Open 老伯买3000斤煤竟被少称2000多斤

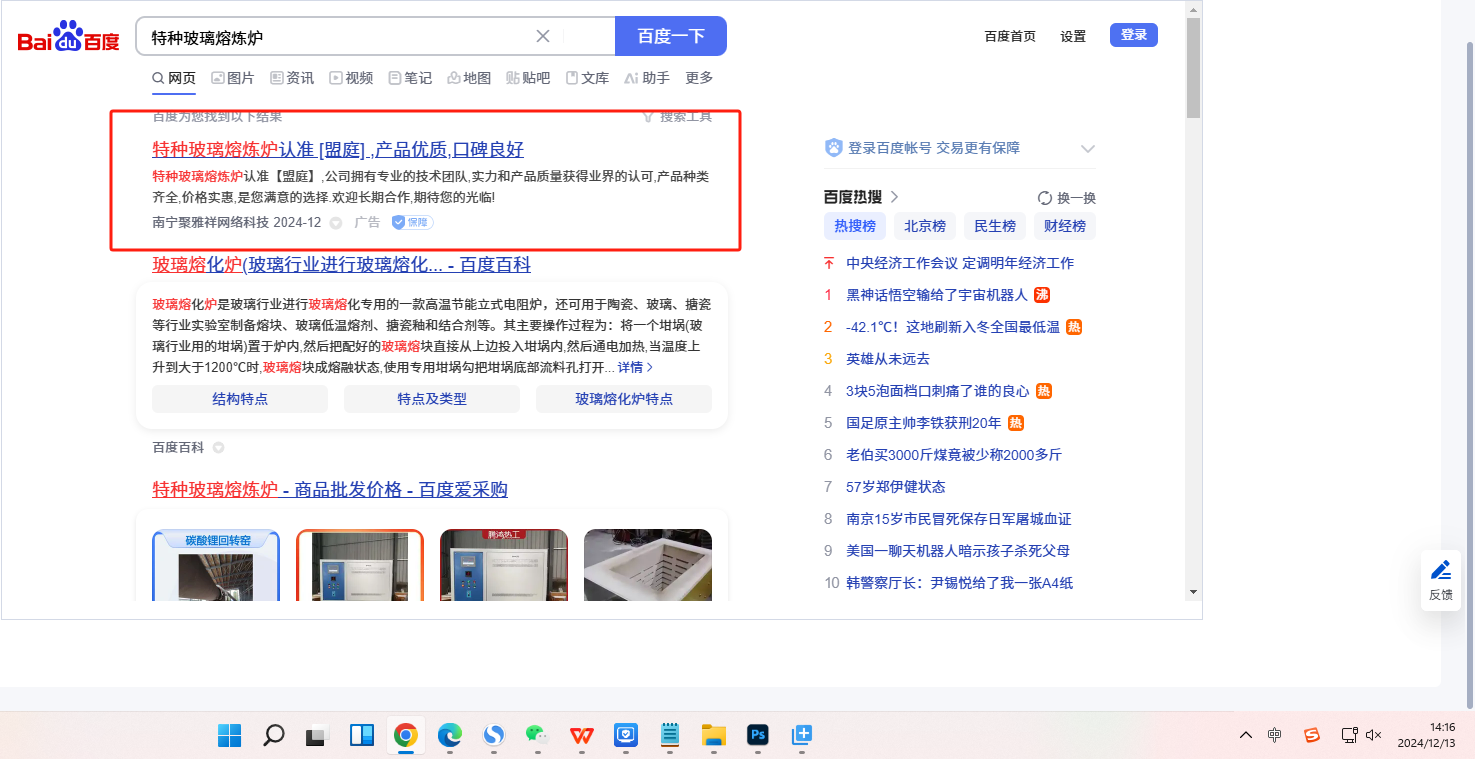tap(954, 455)
